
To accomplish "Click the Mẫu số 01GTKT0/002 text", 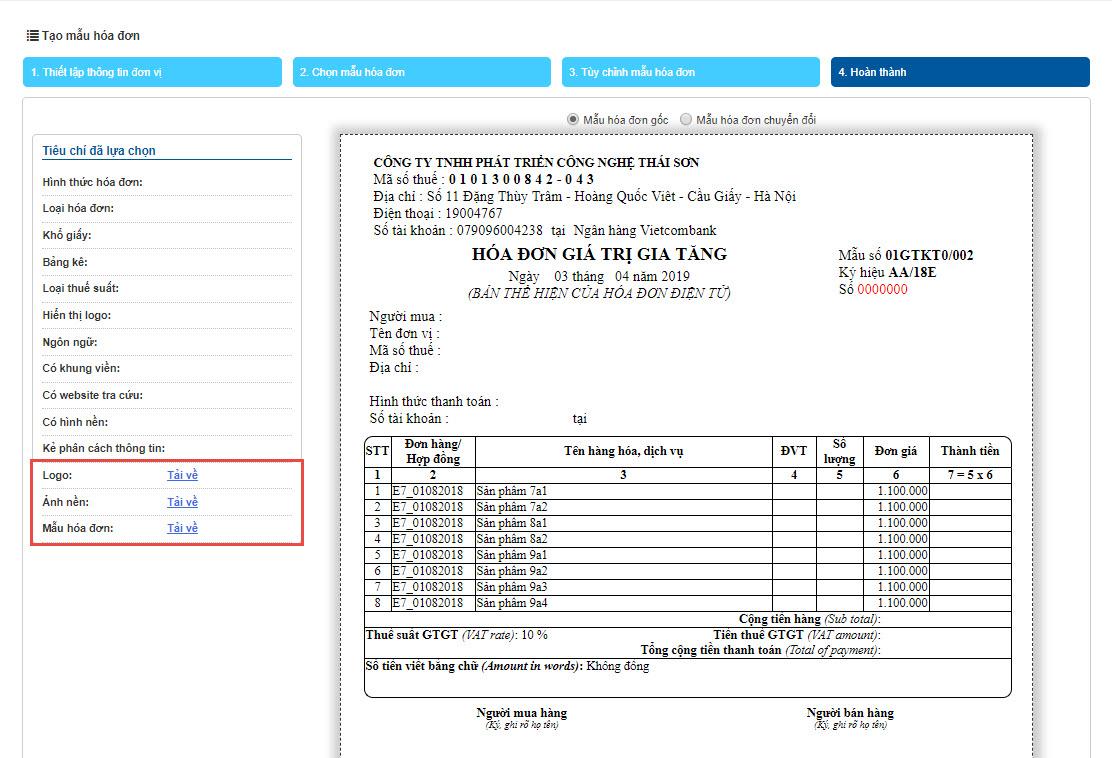I will pyautogui.click(x=905, y=255).
